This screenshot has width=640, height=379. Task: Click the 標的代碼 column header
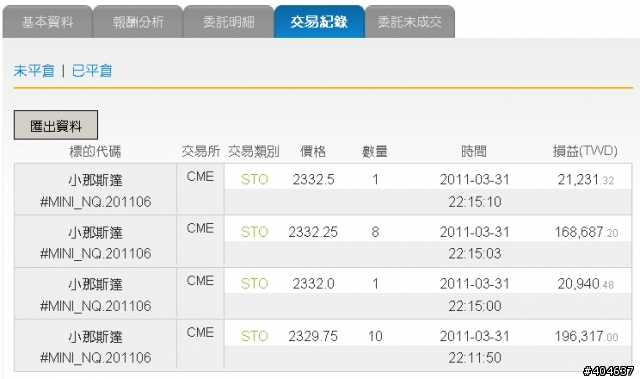point(95,152)
